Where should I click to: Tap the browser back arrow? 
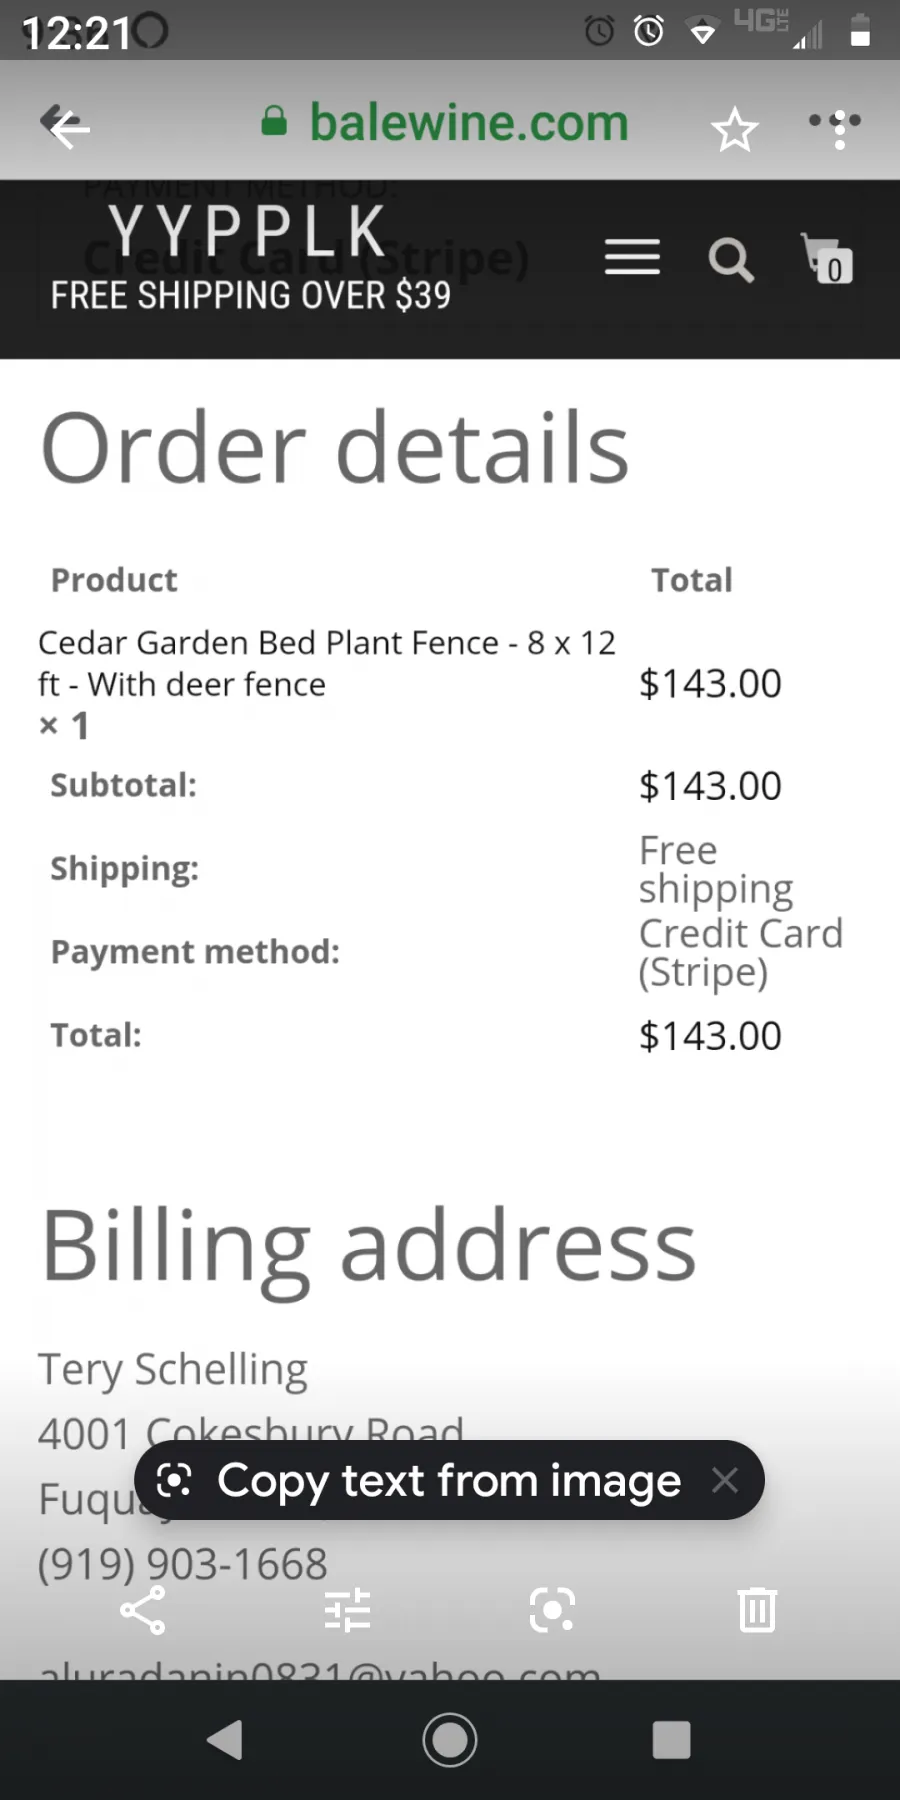coord(66,126)
